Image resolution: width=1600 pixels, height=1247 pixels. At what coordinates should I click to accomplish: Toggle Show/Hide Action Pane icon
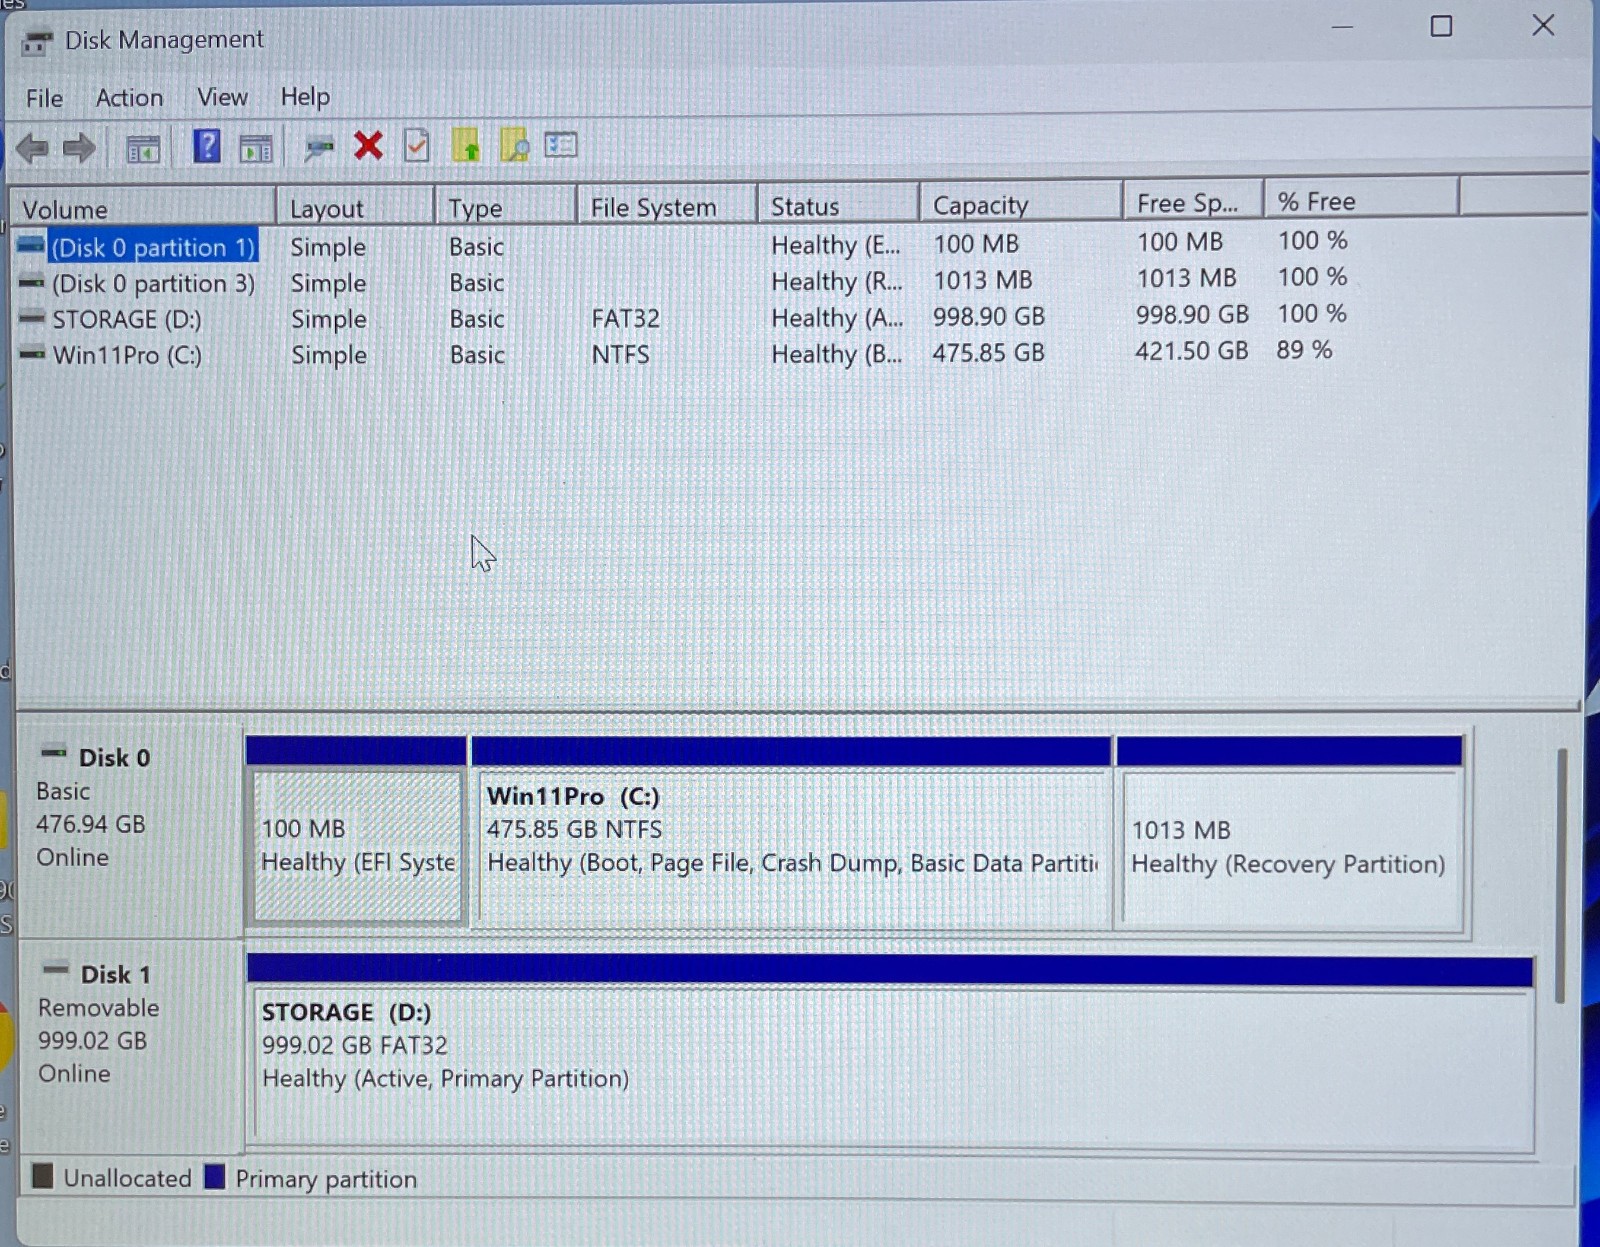257,149
